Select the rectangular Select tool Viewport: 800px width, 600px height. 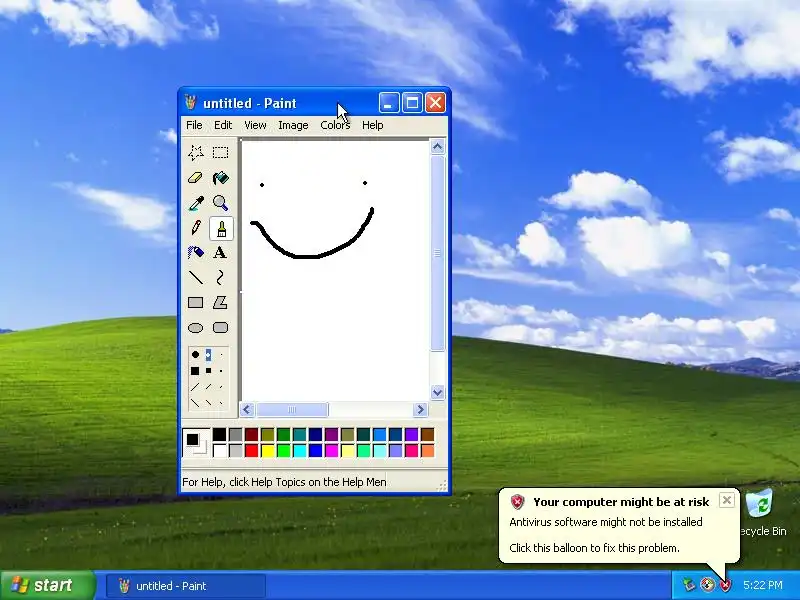click(220, 153)
